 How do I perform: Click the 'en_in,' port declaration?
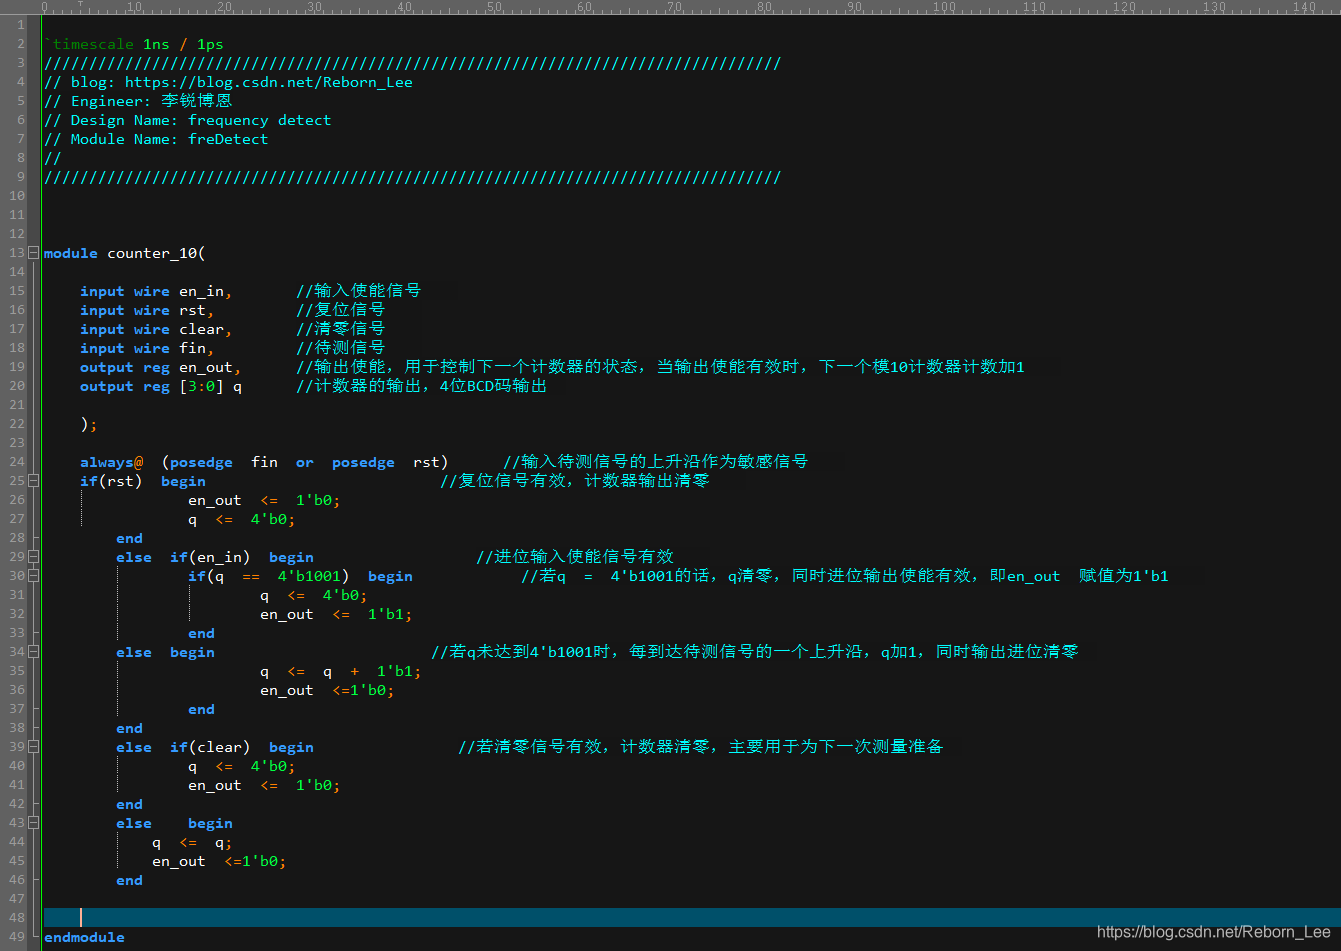coord(205,291)
